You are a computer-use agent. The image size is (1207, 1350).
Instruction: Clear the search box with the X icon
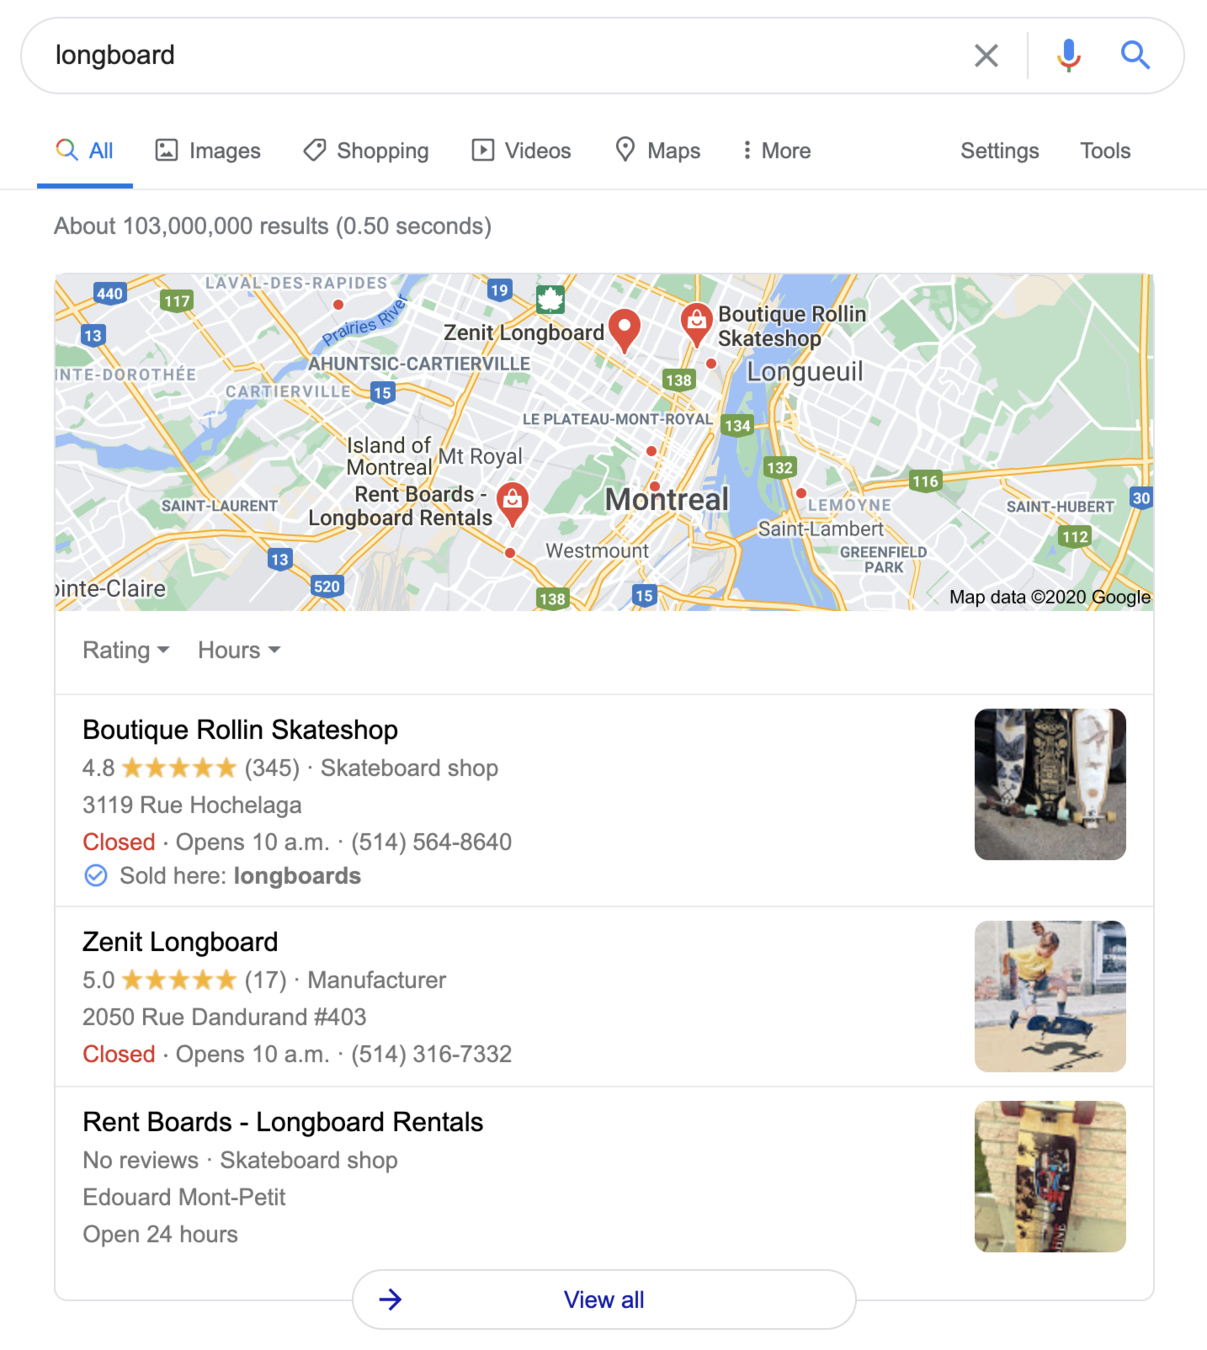point(986,56)
